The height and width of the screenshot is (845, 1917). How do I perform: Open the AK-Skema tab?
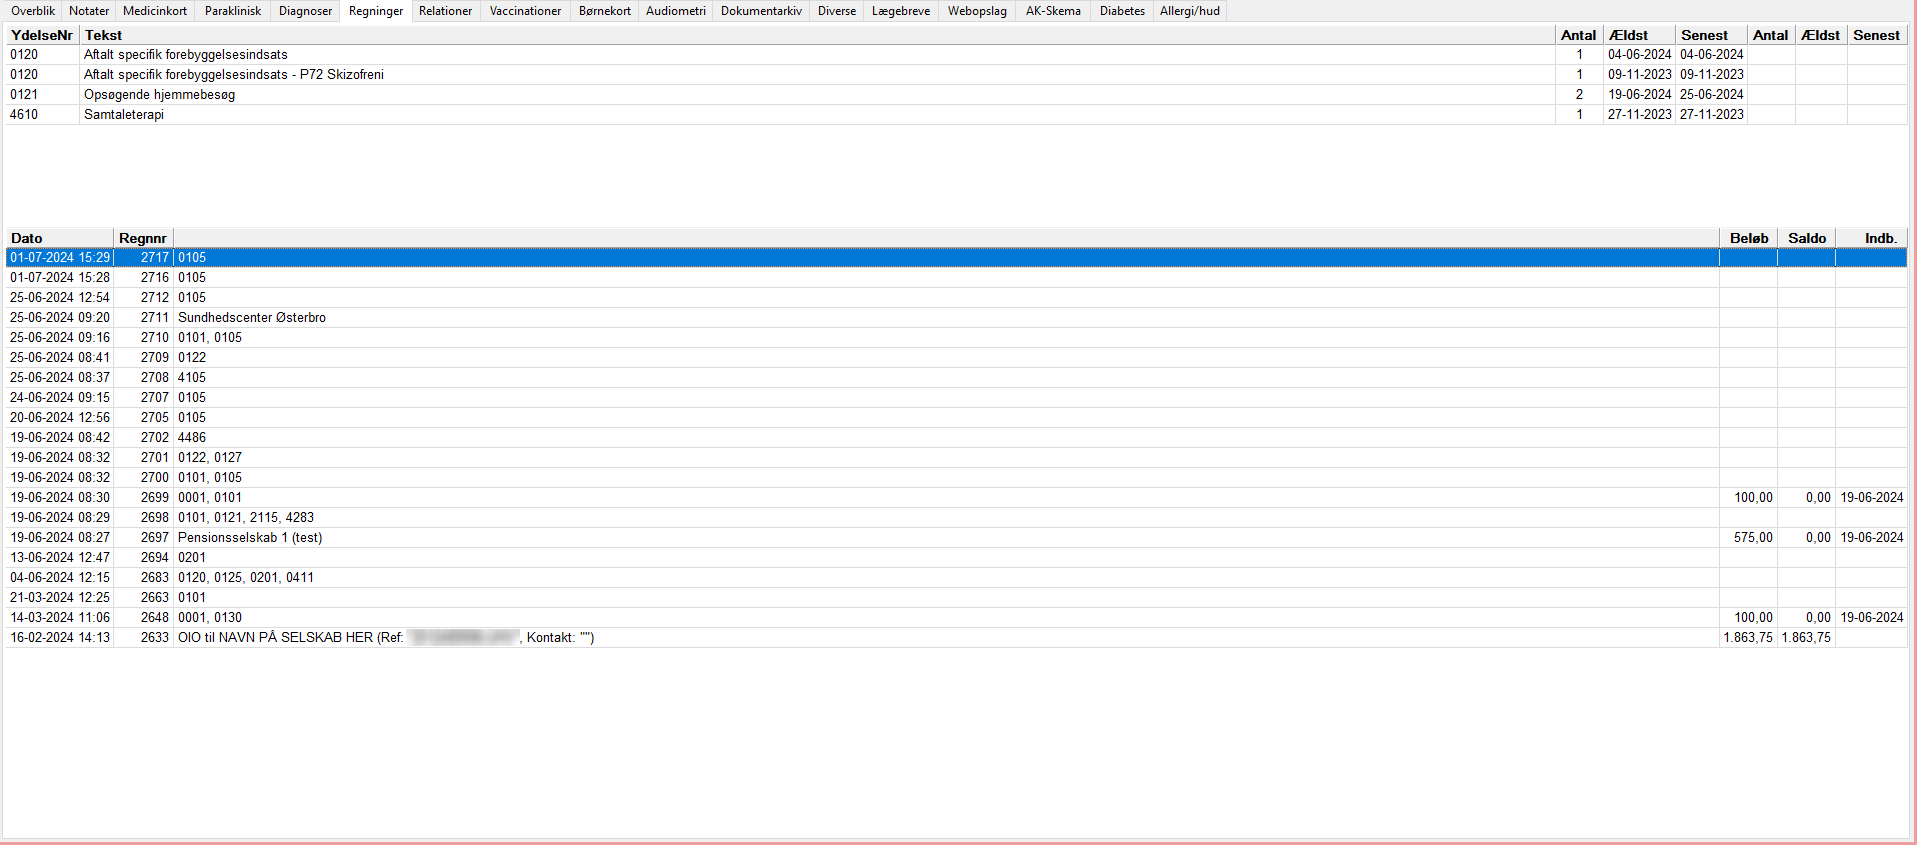click(1053, 11)
